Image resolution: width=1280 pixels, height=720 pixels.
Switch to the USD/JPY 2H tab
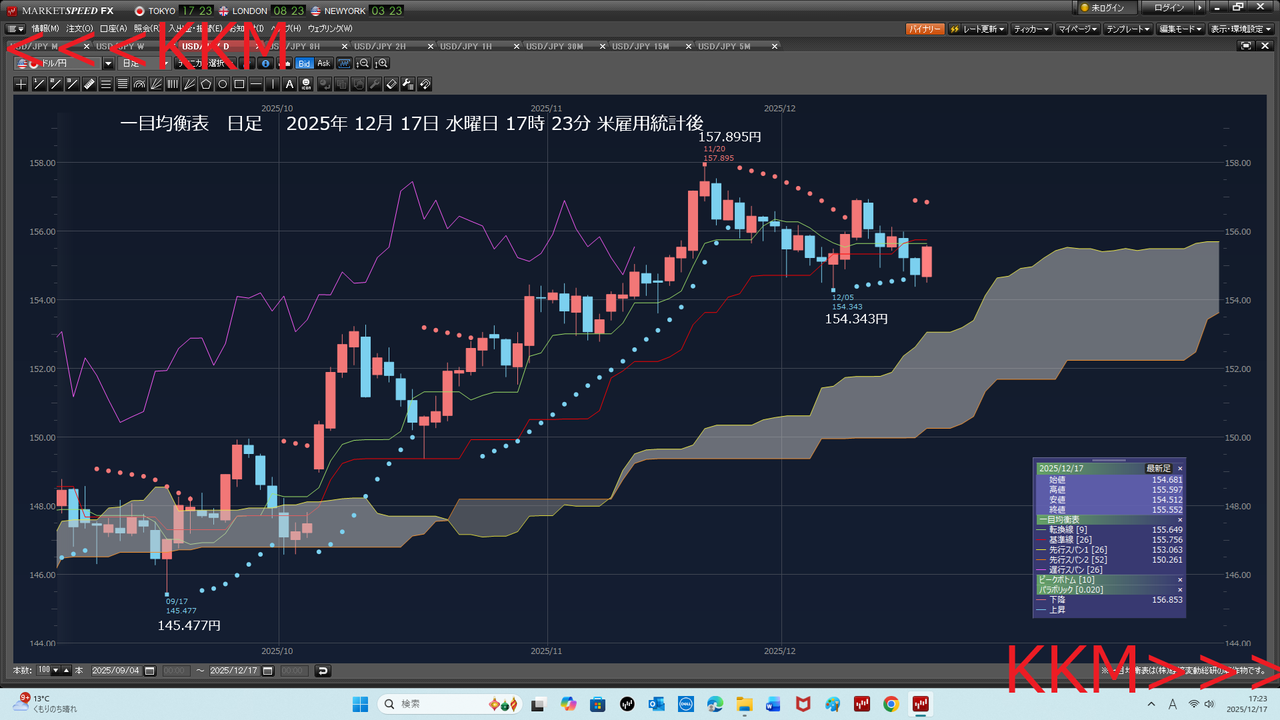[394, 46]
